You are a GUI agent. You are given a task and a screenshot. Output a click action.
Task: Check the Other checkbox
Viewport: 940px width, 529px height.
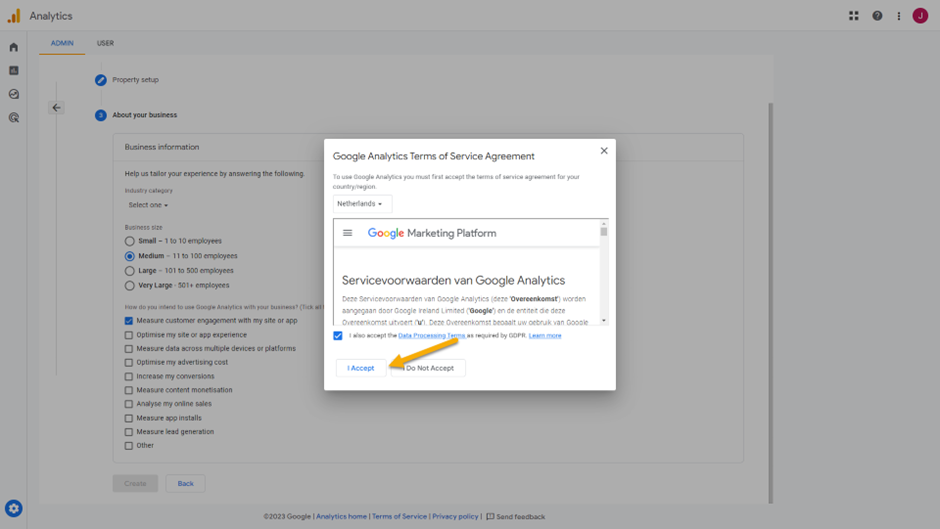128,446
